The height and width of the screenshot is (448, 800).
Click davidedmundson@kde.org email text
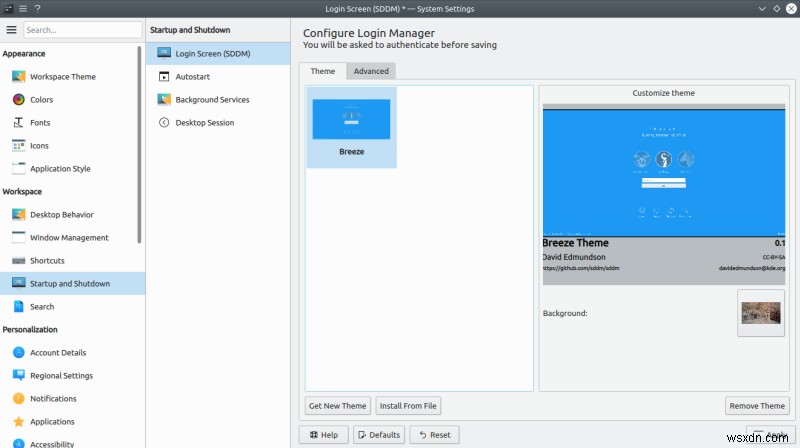[x=752, y=268]
